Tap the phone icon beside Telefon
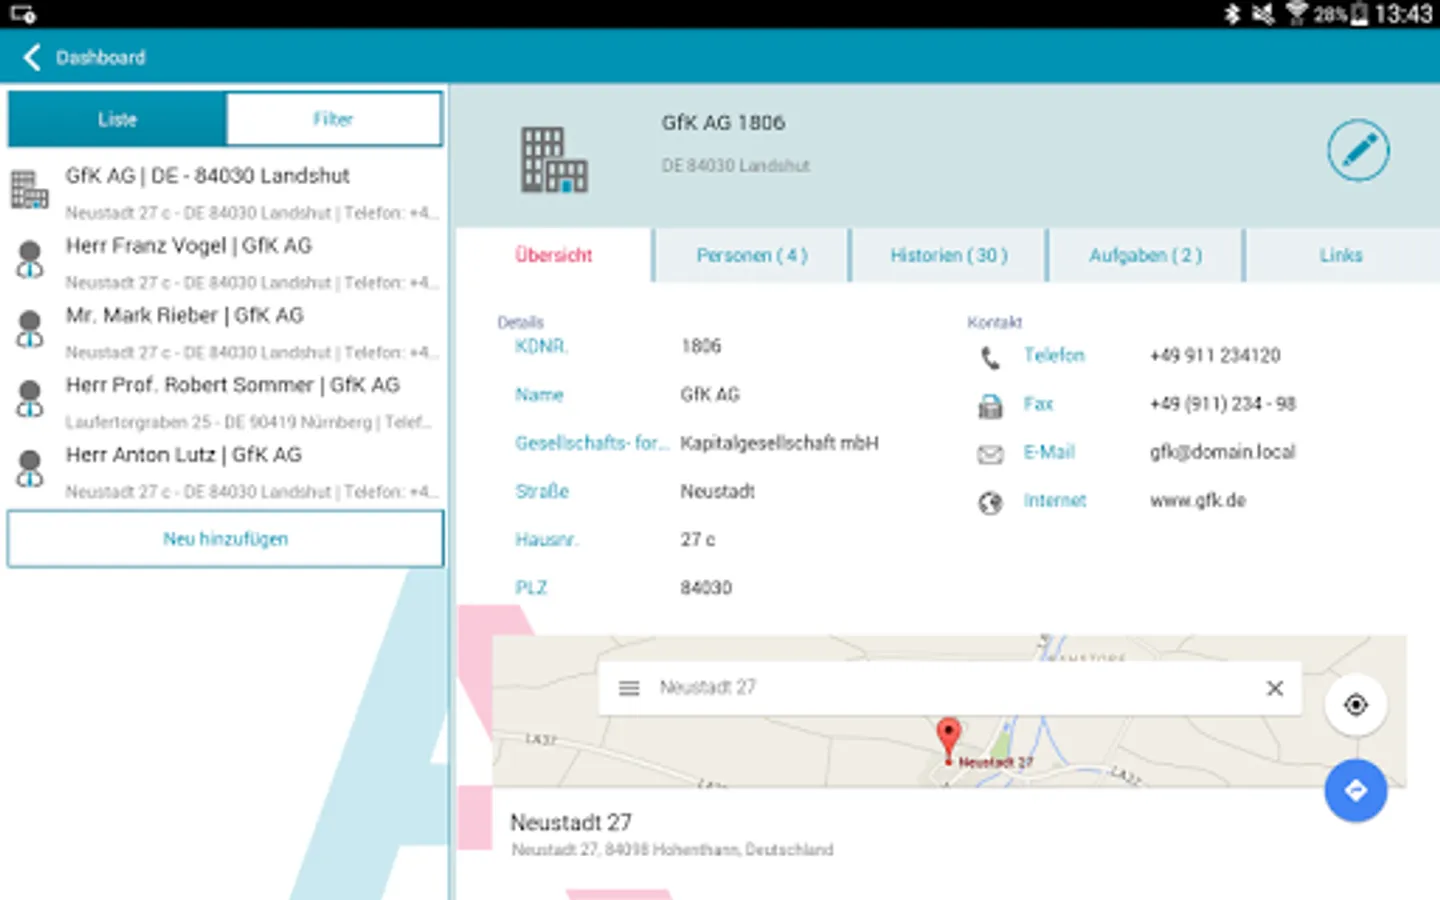 (990, 357)
